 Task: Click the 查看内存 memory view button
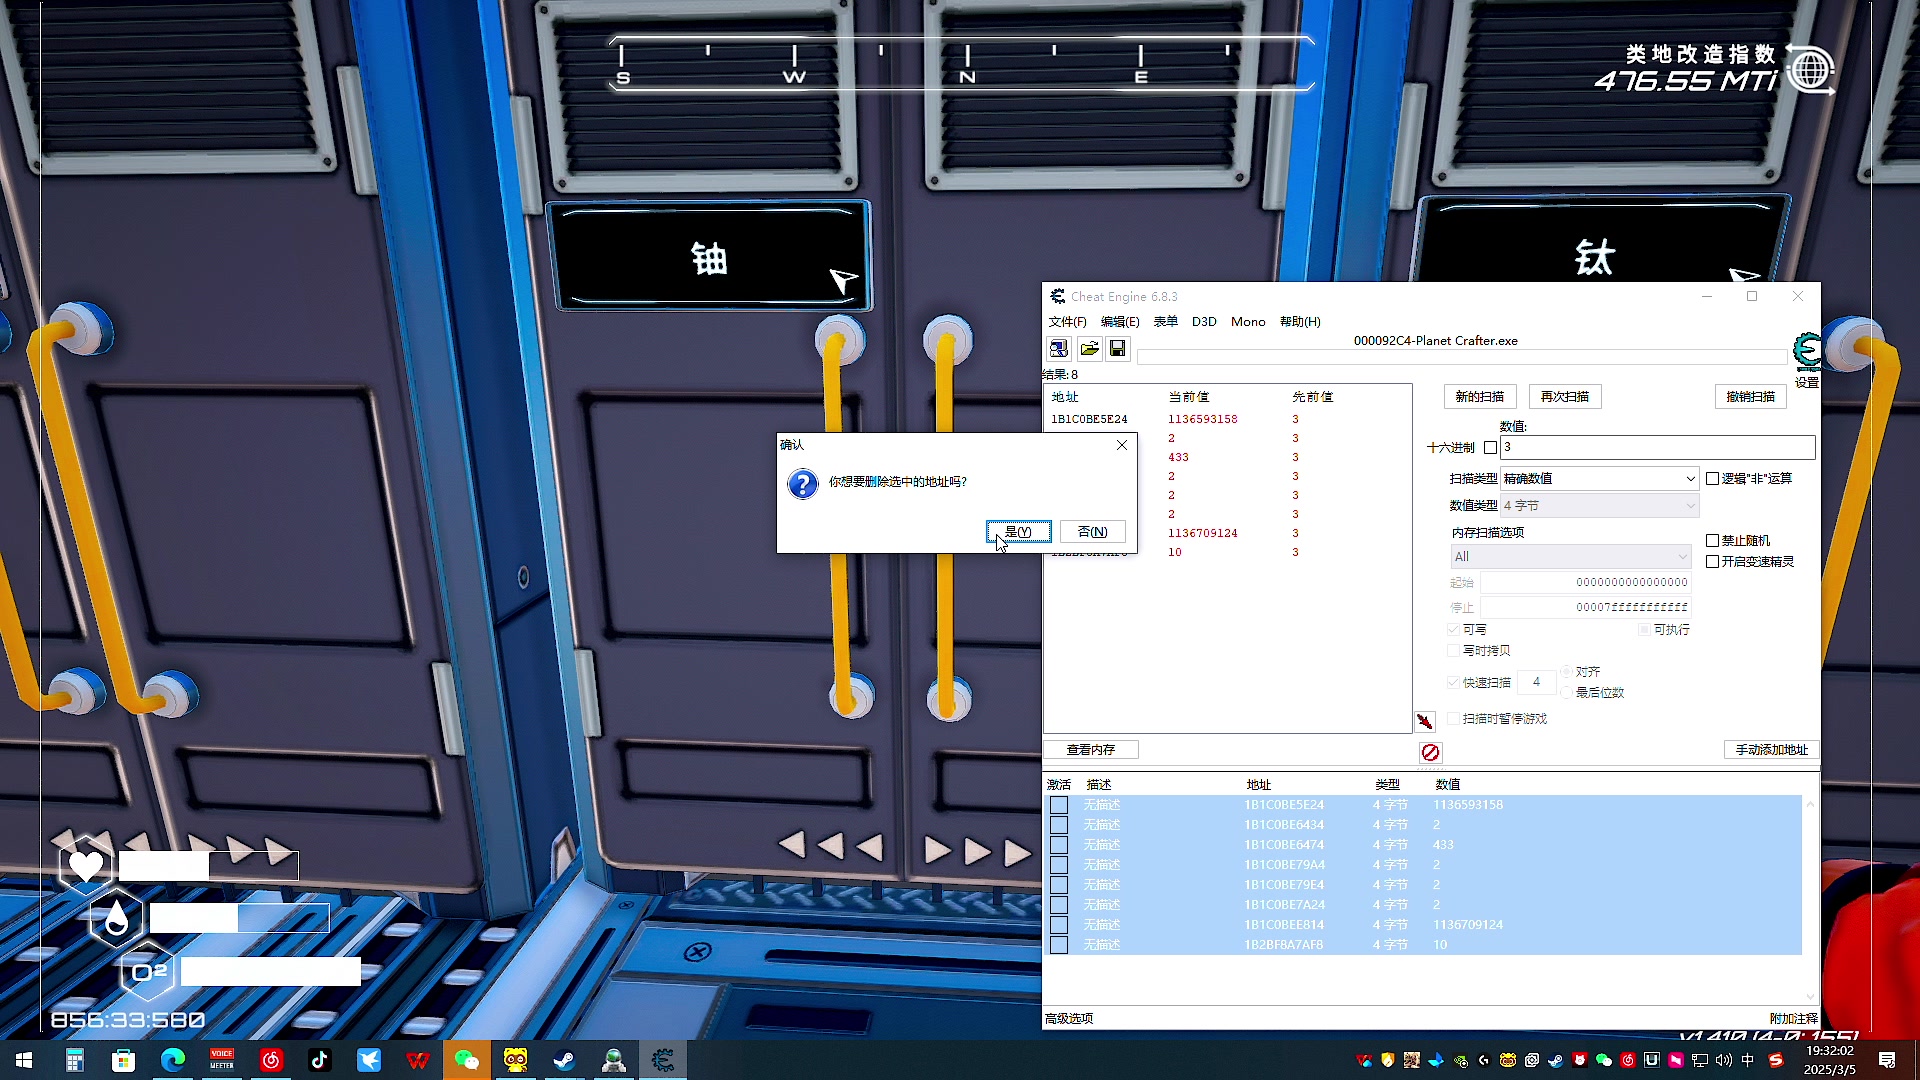point(1090,750)
